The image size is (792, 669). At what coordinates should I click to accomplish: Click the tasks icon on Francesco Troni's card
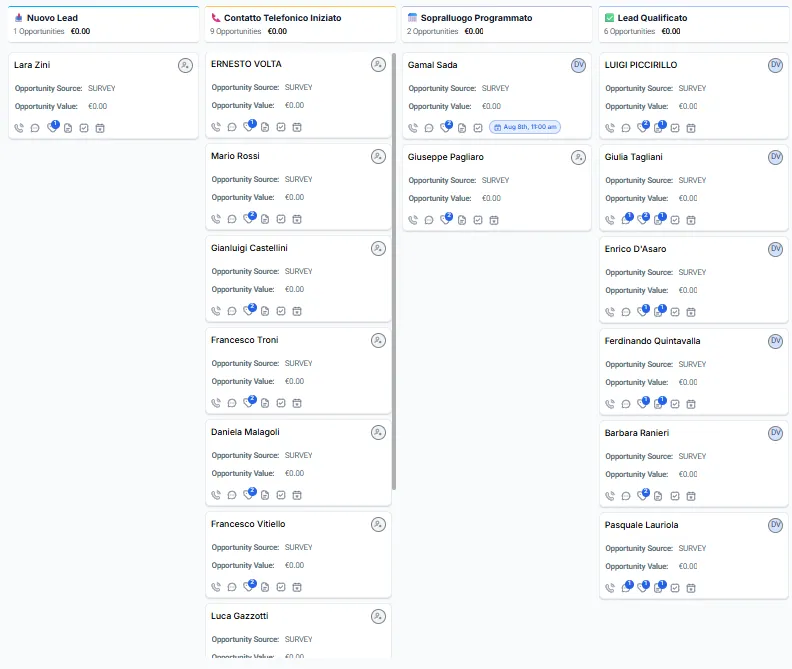pos(281,403)
